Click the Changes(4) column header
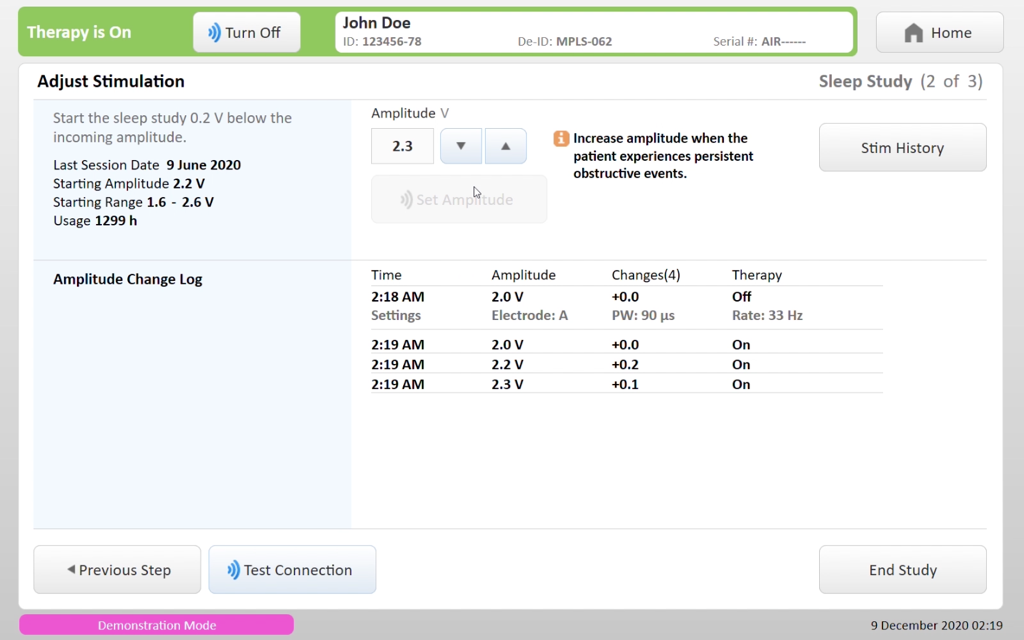The image size is (1024, 640). pyautogui.click(x=646, y=275)
